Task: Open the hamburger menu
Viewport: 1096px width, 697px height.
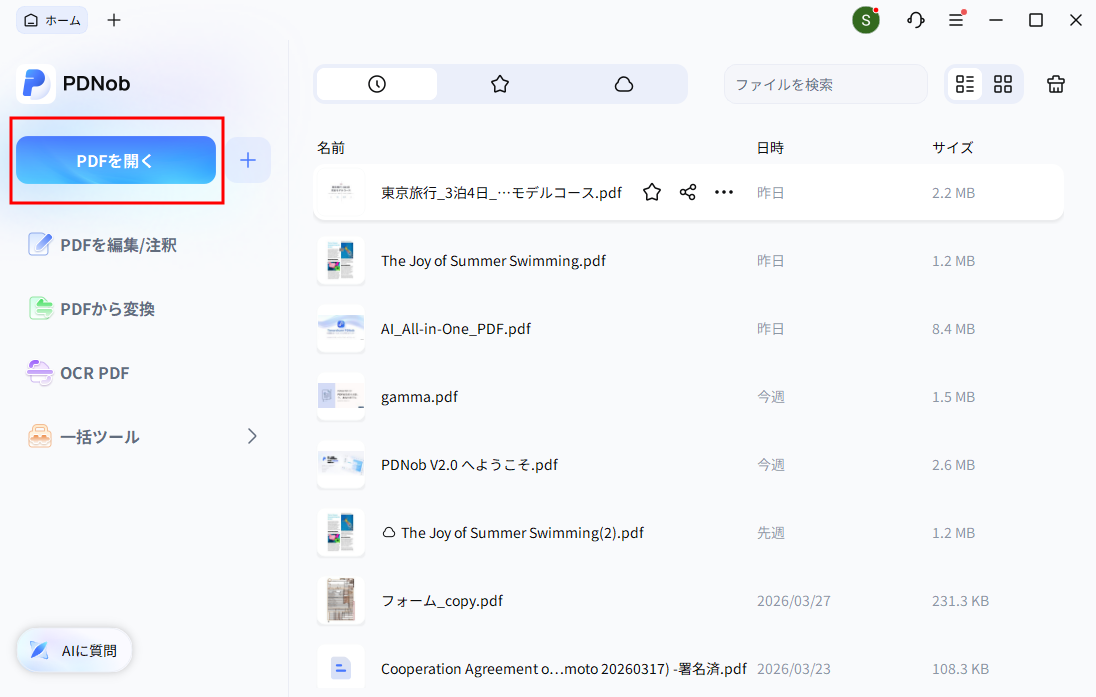Action: (x=956, y=19)
